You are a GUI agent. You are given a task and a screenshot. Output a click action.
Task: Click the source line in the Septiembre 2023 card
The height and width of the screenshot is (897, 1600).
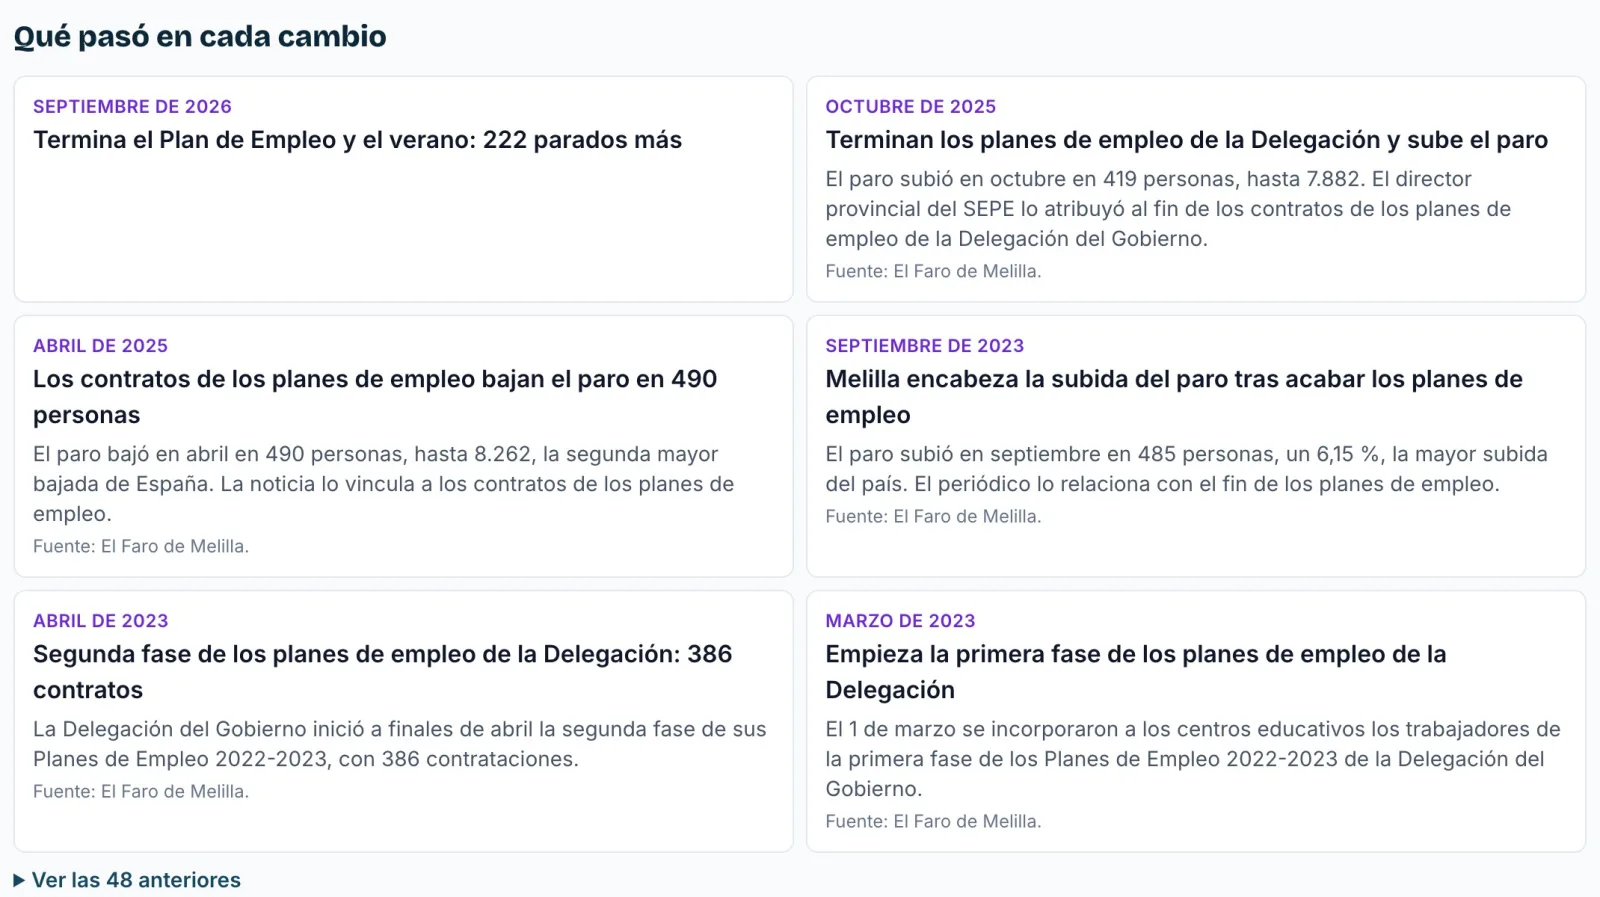pyautogui.click(x=933, y=516)
